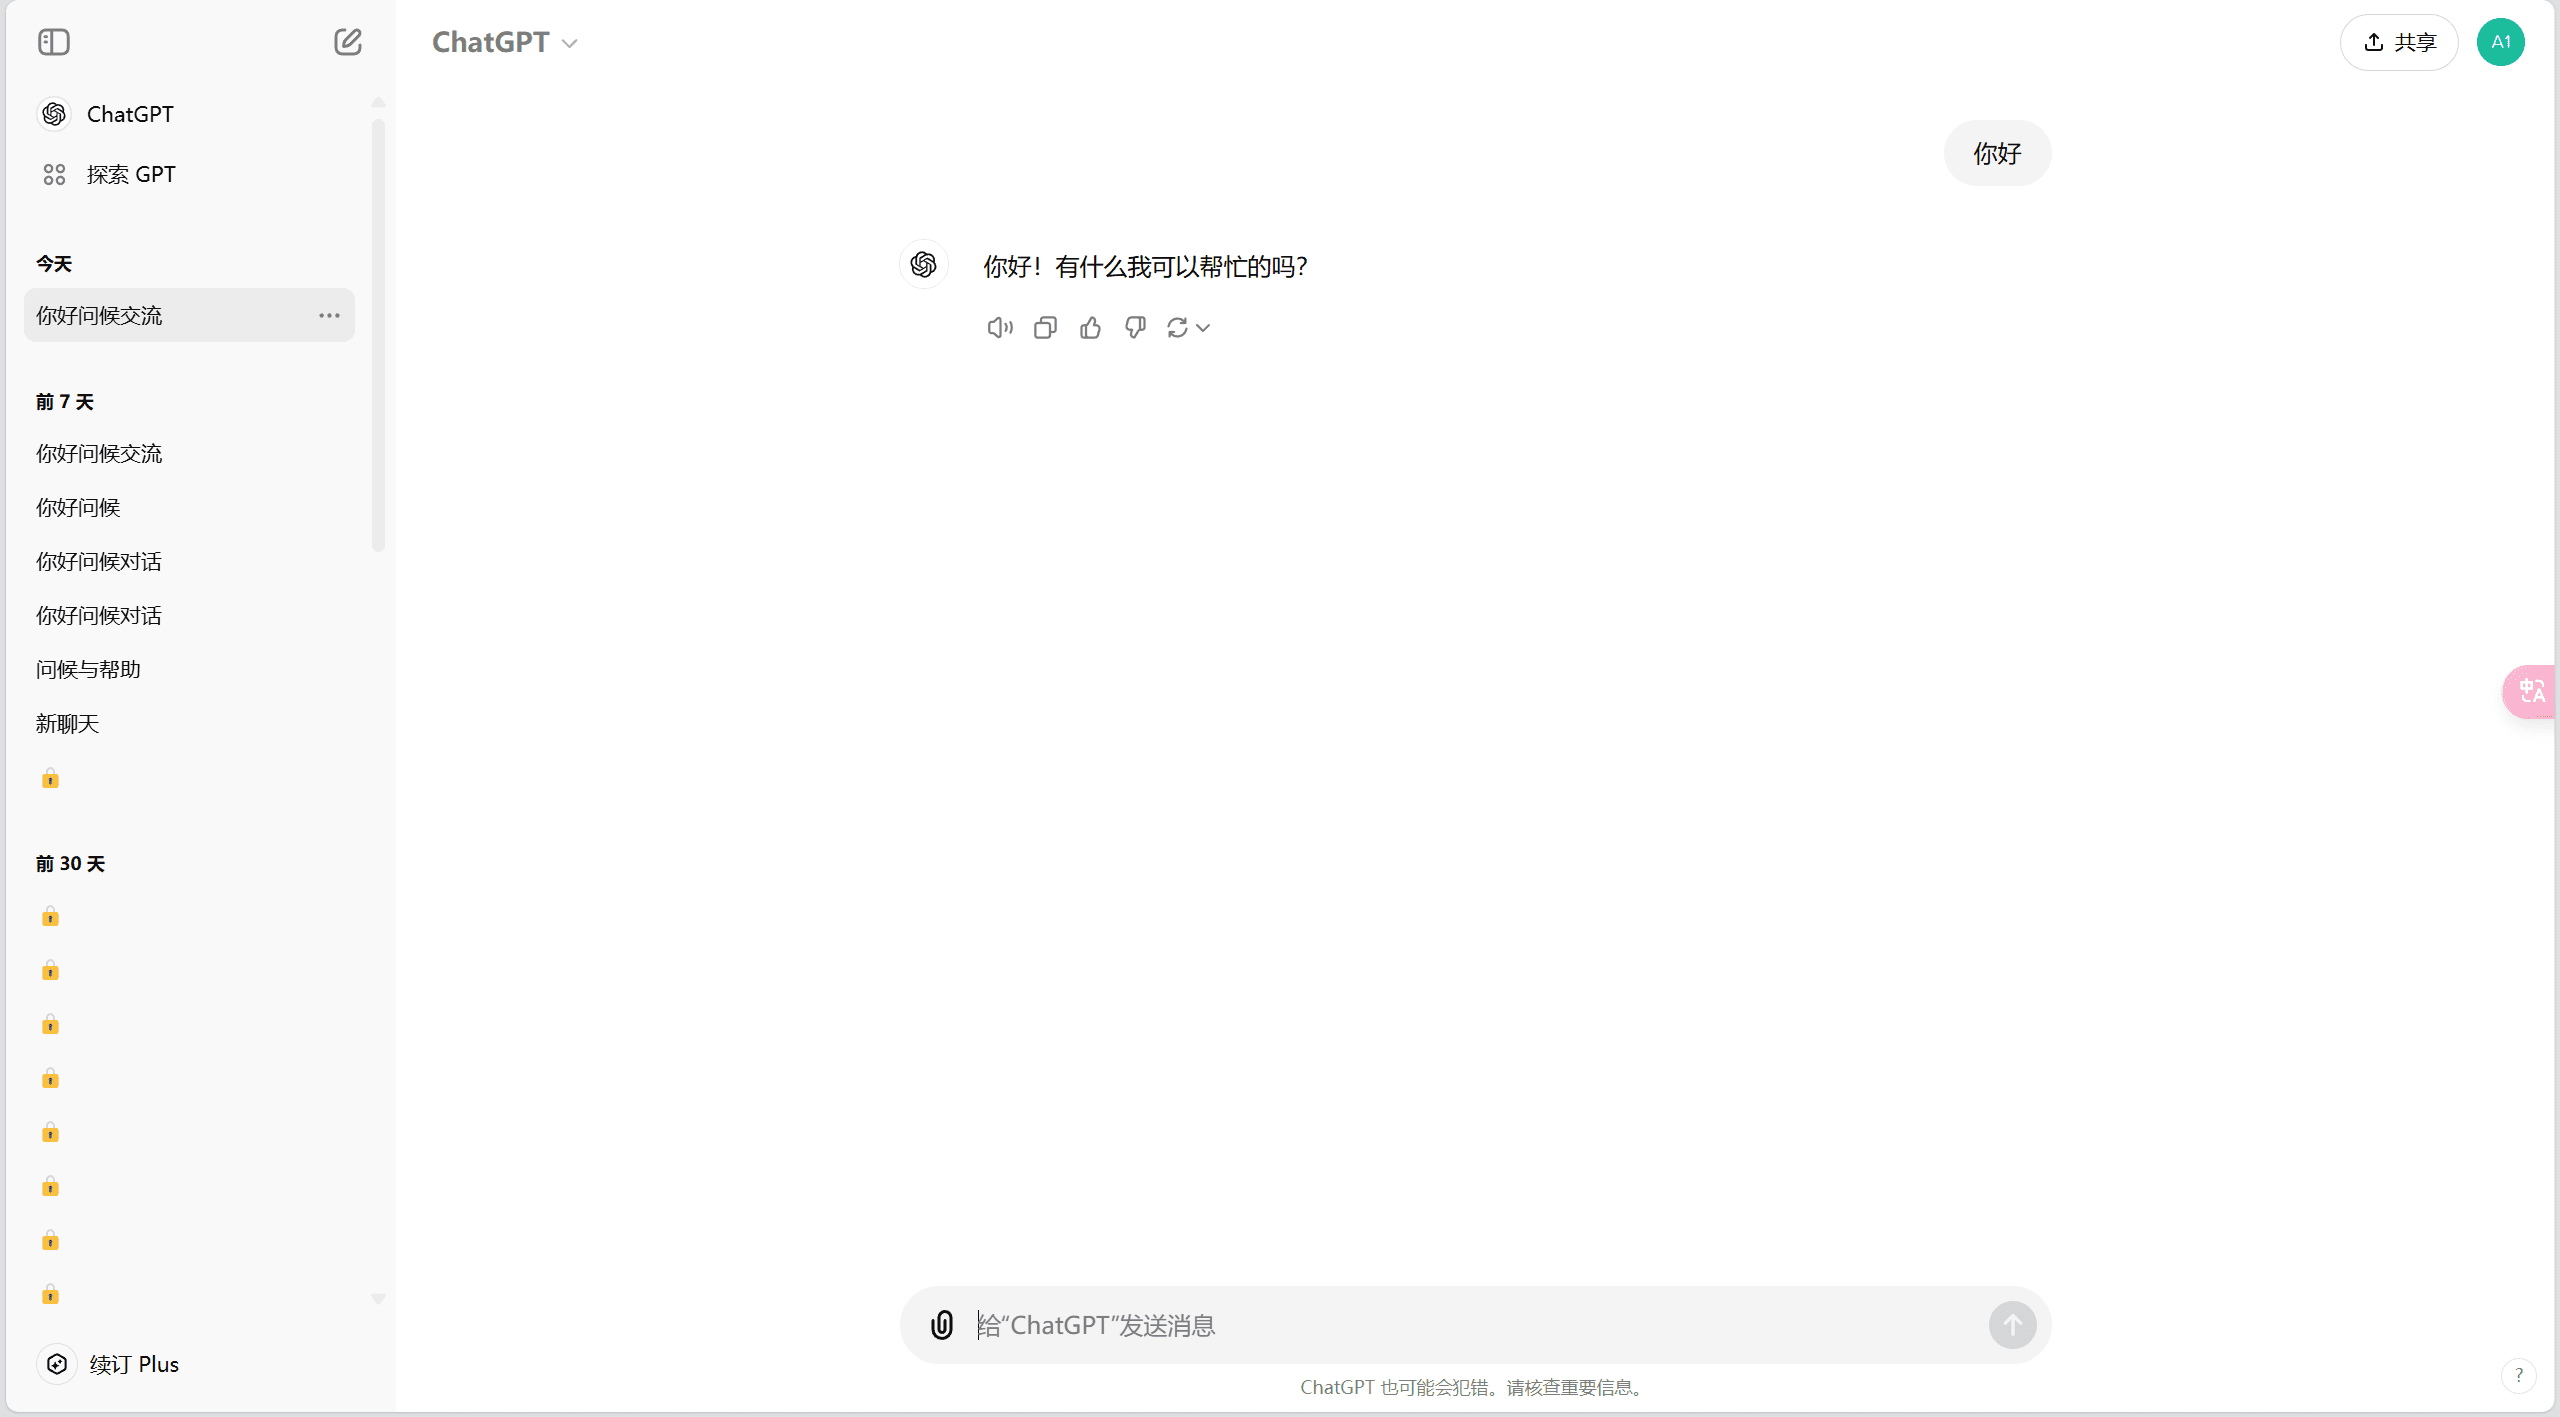2560x1417 pixels.
Task: Start a new chat with the pencil icon
Action: pyautogui.click(x=347, y=42)
